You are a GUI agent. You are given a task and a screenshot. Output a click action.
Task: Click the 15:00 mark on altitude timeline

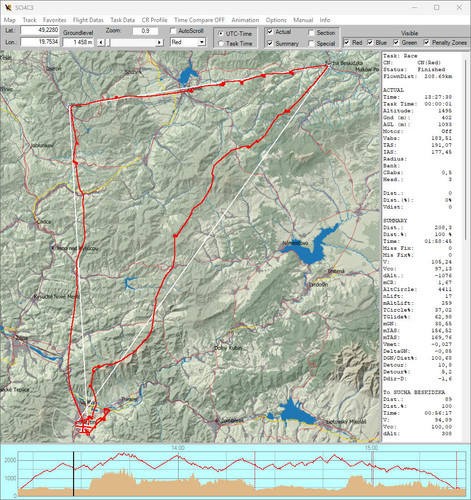point(371,448)
